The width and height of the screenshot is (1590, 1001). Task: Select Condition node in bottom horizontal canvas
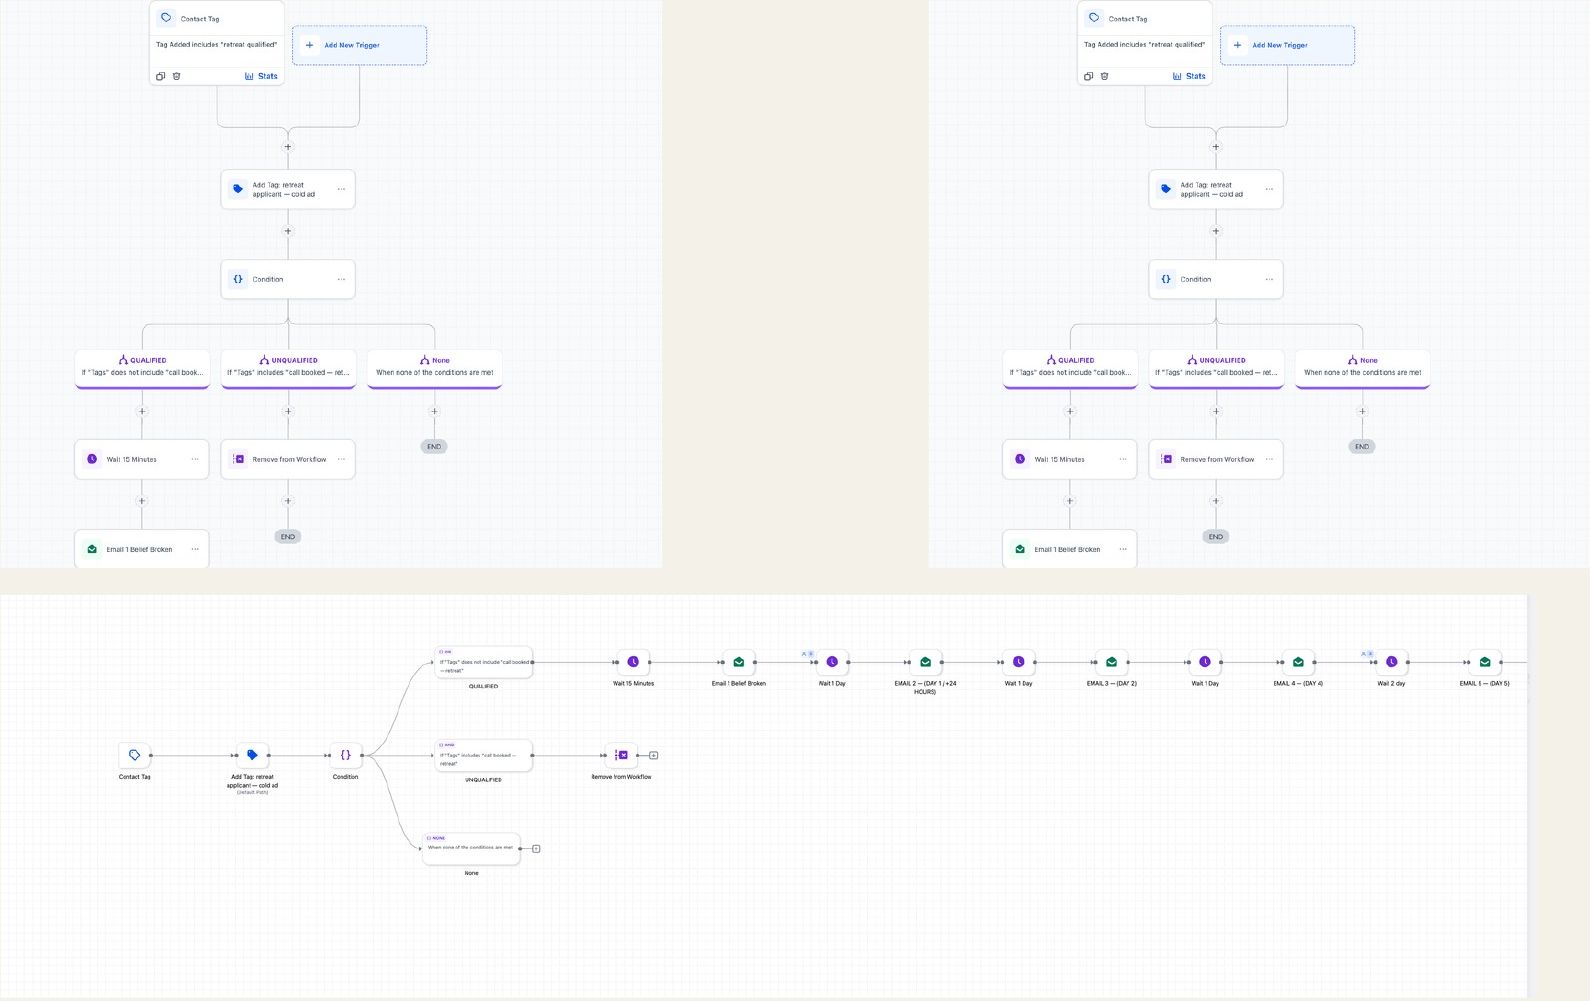click(x=345, y=755)
